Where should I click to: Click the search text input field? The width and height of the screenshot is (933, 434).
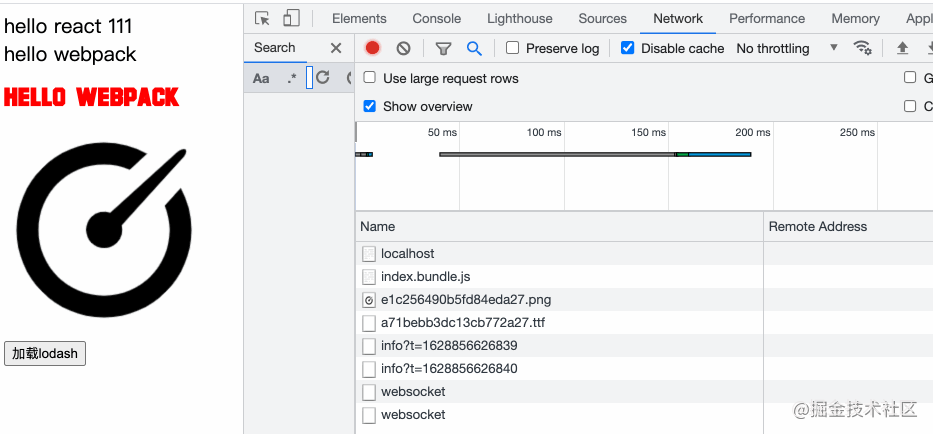[x=309, y=78]
